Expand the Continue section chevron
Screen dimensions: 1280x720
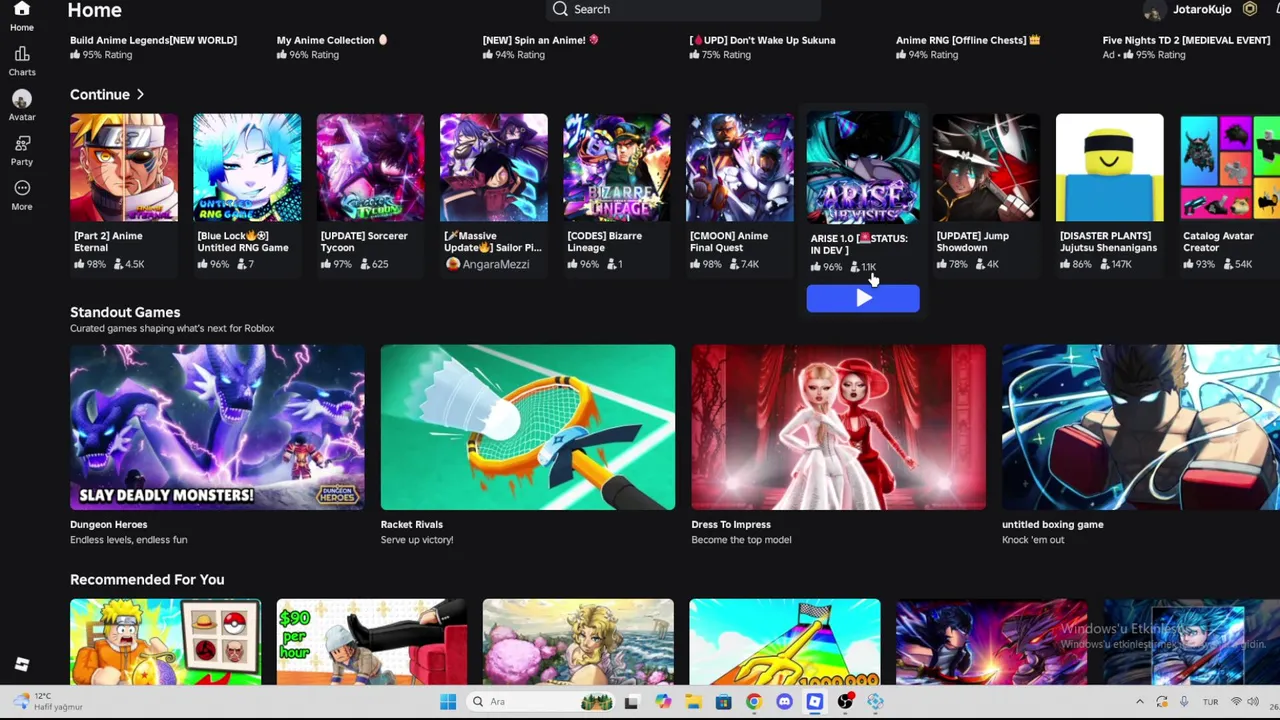pyautogui.click(x=140, y=94)
